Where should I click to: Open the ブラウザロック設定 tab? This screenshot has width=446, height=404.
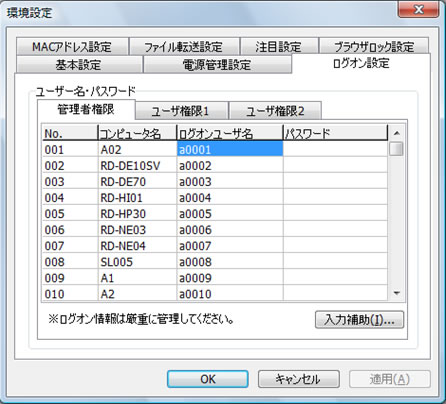tap(374, 46)
